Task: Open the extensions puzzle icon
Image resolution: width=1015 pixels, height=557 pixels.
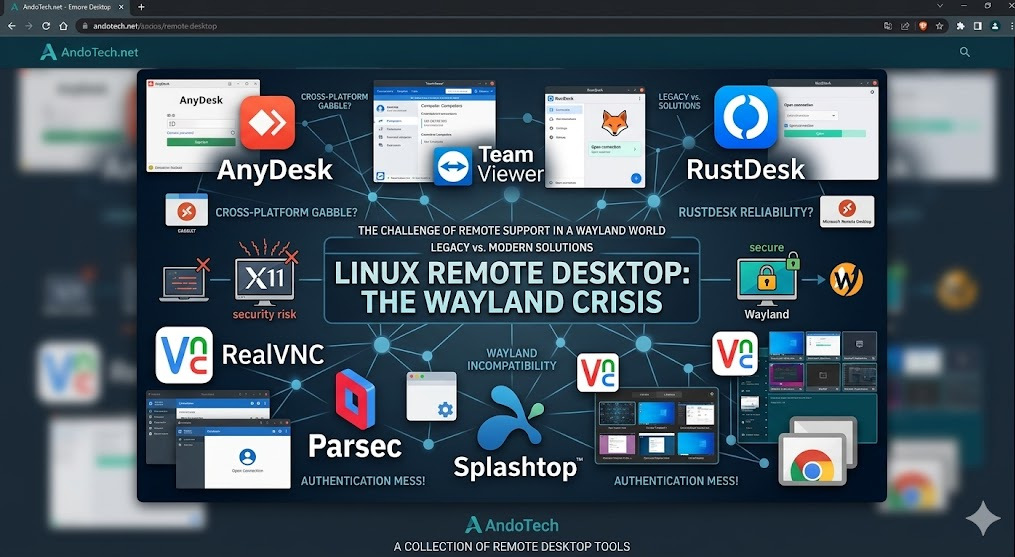Action: pos(961,26)
